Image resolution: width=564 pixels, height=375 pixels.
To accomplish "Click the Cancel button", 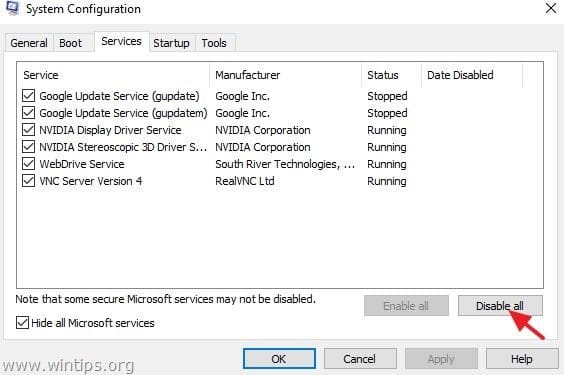I will point(360,358).
